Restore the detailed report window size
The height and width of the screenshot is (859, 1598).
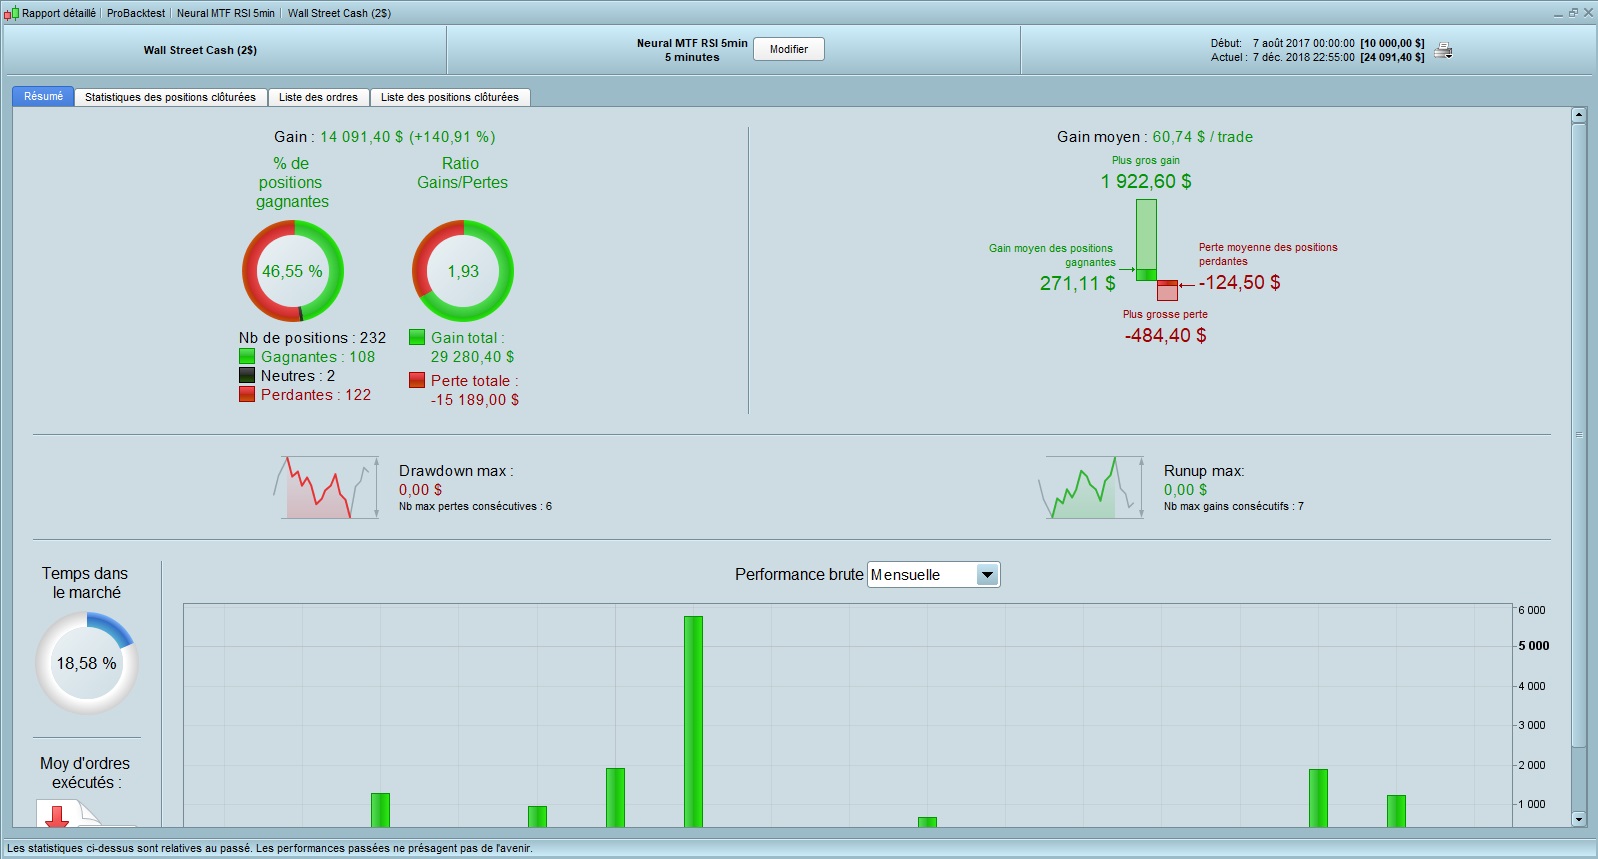[x=1573, y=13]
